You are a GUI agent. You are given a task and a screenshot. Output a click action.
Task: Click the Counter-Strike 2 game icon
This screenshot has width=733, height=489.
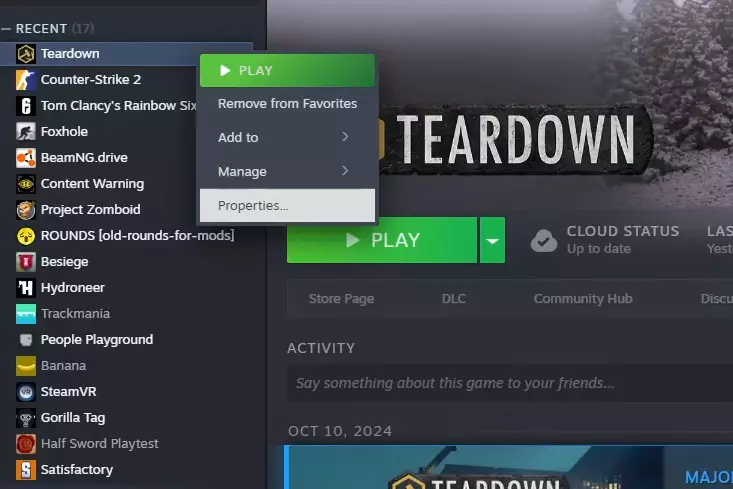(26, 80)
